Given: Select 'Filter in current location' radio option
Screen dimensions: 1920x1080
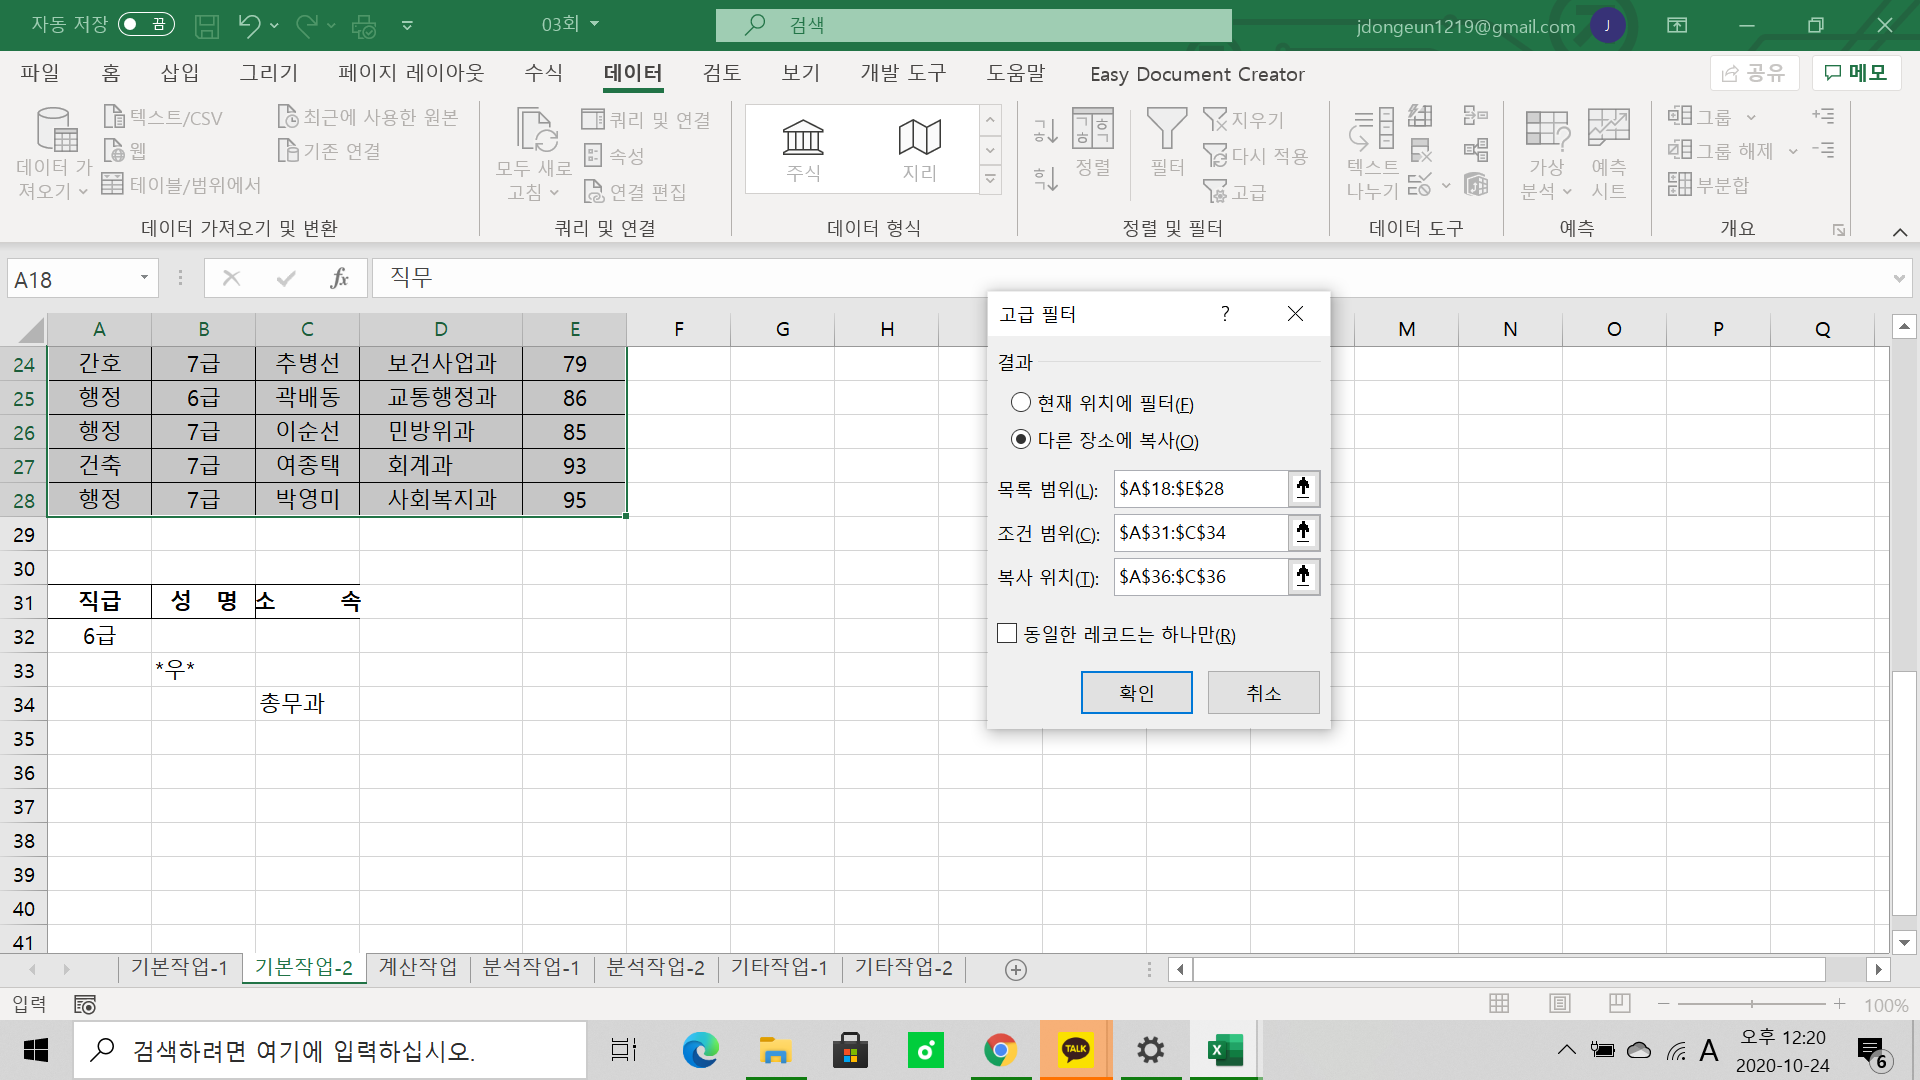Looking at the screenshot, I should 1021,403.
